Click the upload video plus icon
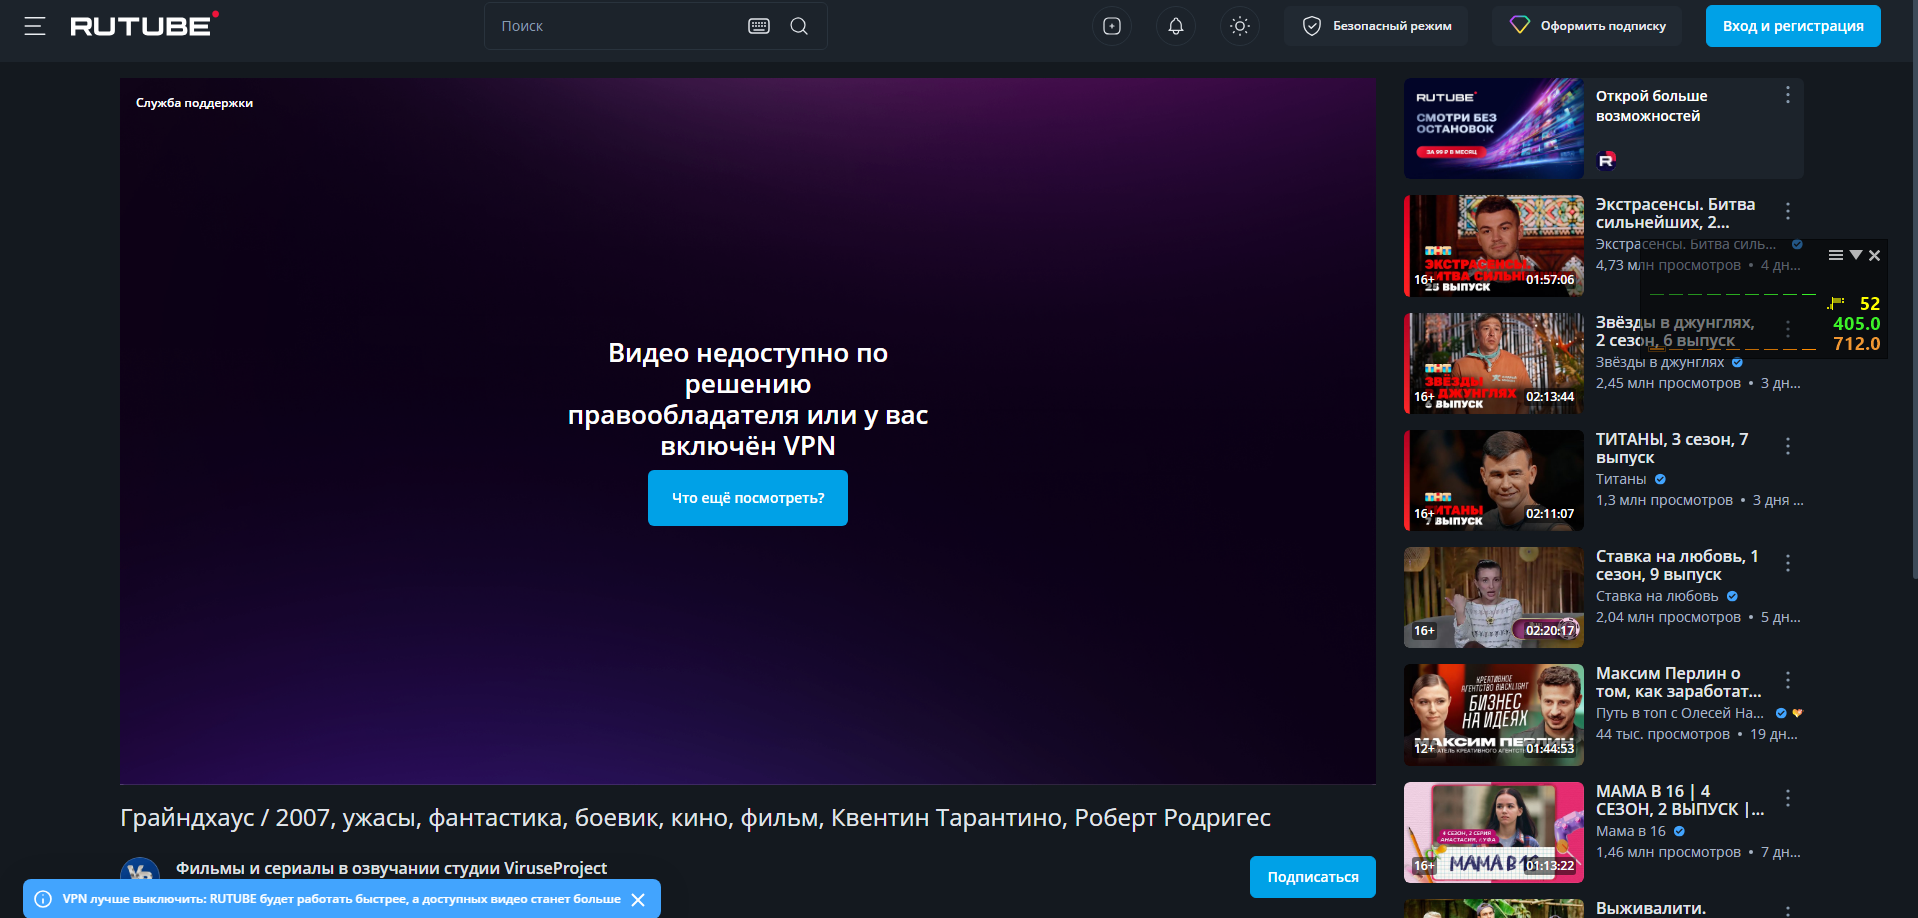Screen dimensions: 1918x918 point(1112,26)
